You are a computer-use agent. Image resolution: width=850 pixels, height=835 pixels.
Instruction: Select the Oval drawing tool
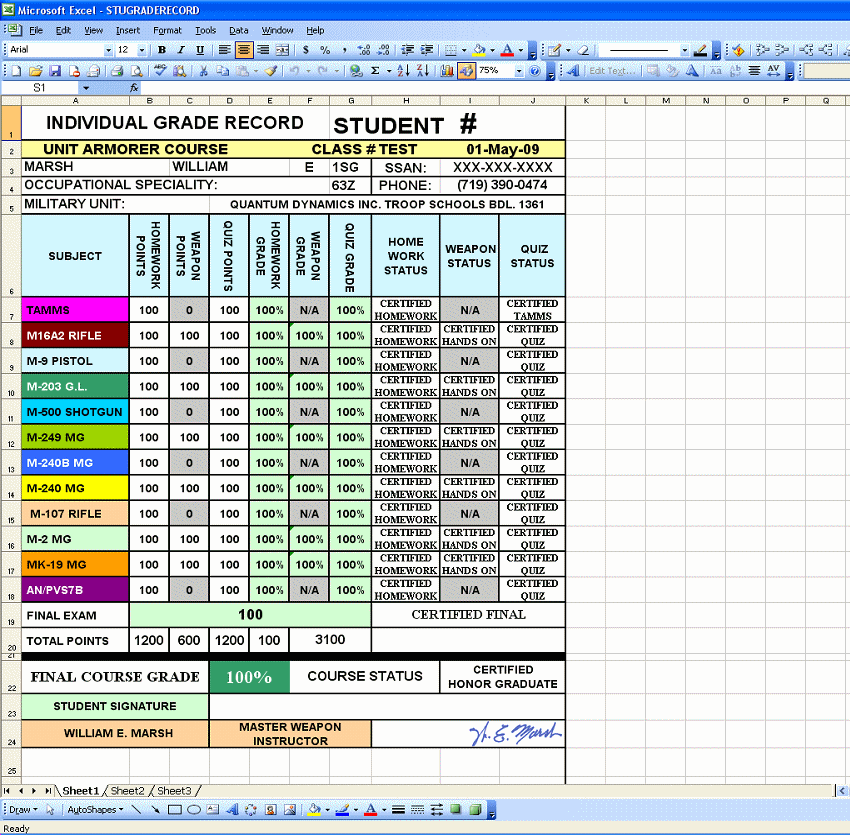(x=194, y=810)
